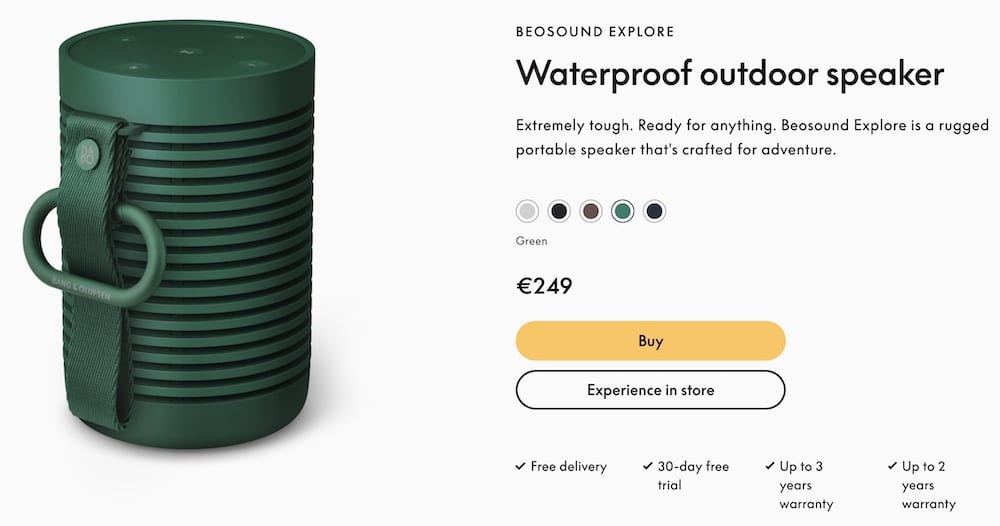Screen dimensions: 1000x526
Task: Click the checkmark before Up to 3 years warranty
Action: [770, 465]
